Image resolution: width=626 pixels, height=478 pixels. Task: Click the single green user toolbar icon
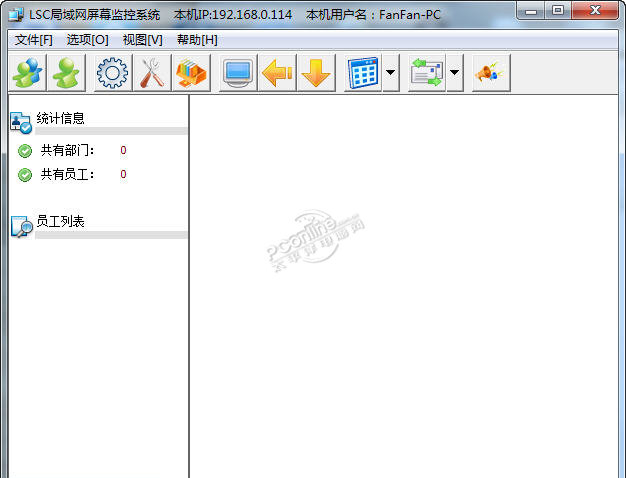tap(66, 73)
